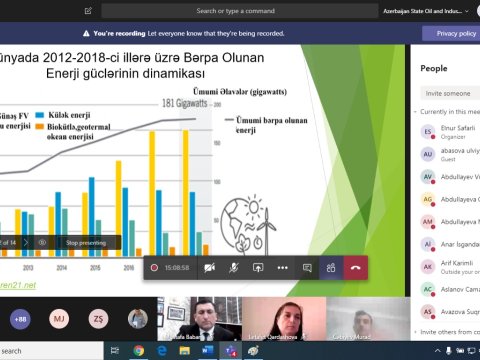Open File Explorer from the taskbar
480x360 pixels.
(x=184, y=351)
